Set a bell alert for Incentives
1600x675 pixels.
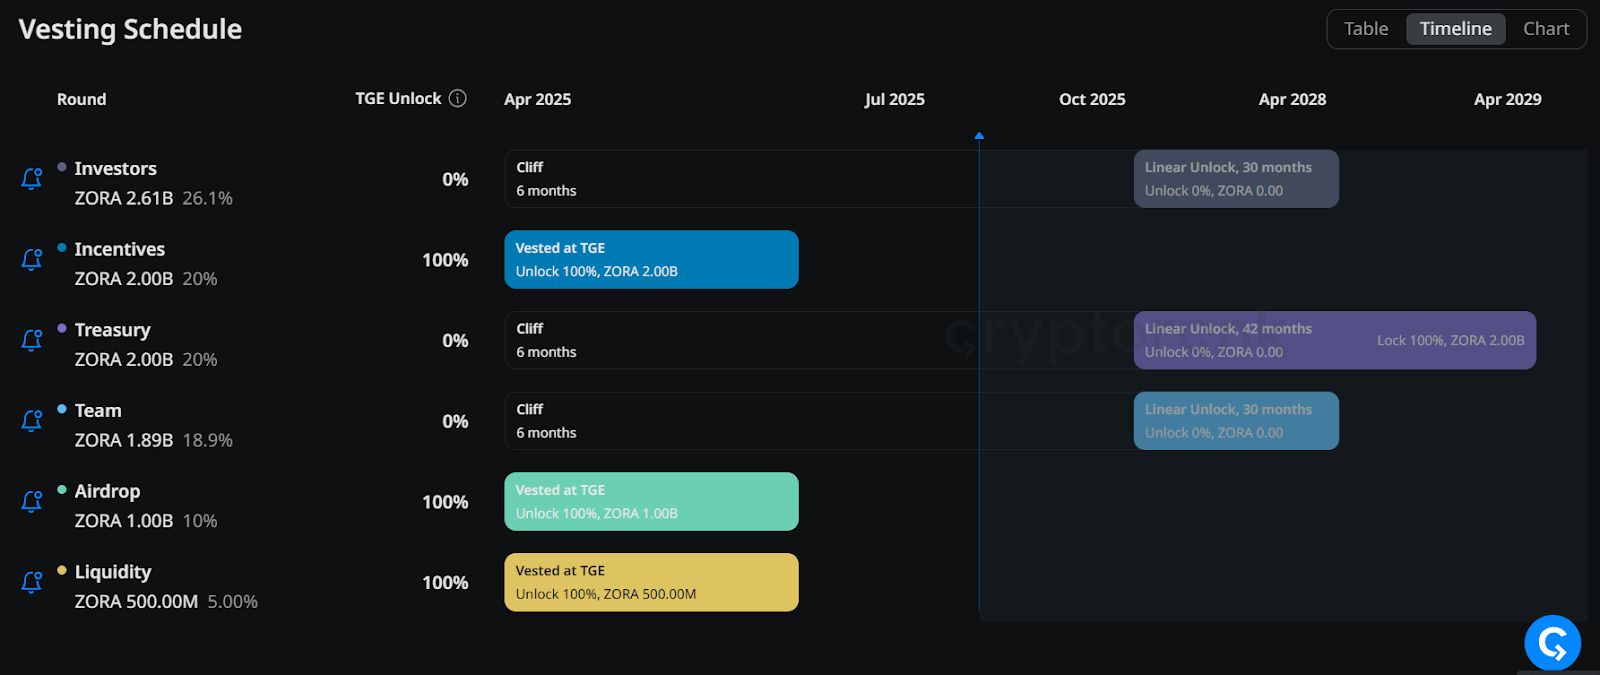point(32,260)
